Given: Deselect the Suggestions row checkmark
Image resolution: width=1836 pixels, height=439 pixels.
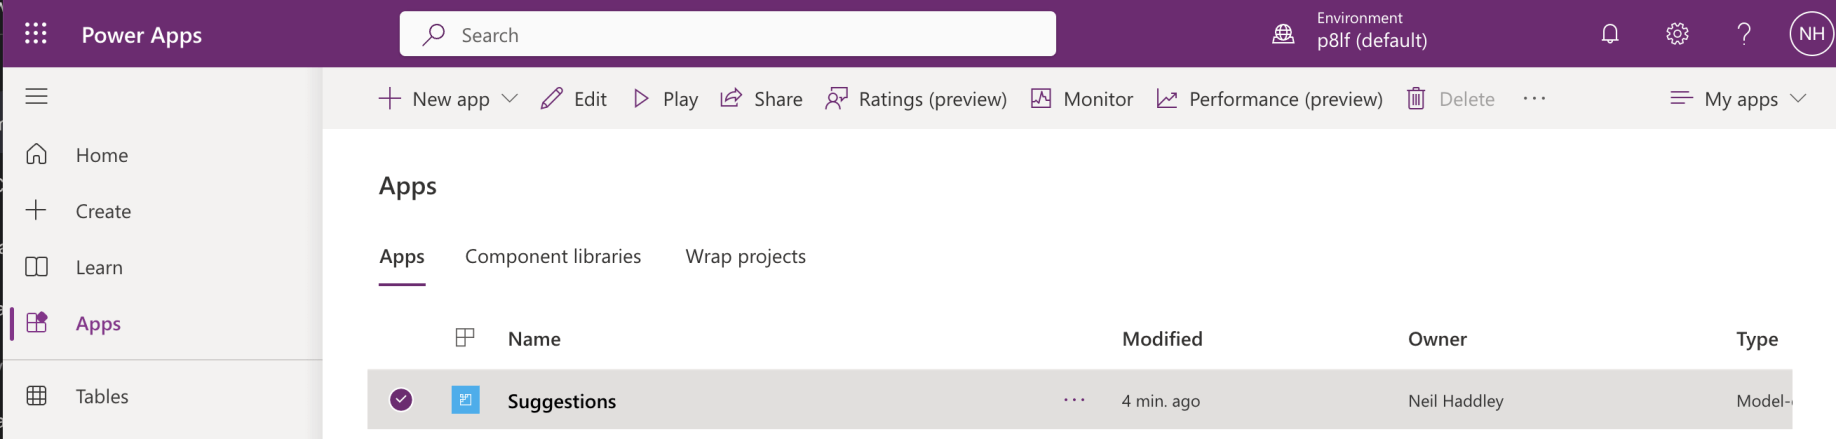Looking at the screenshot, I should pos(401,400).
